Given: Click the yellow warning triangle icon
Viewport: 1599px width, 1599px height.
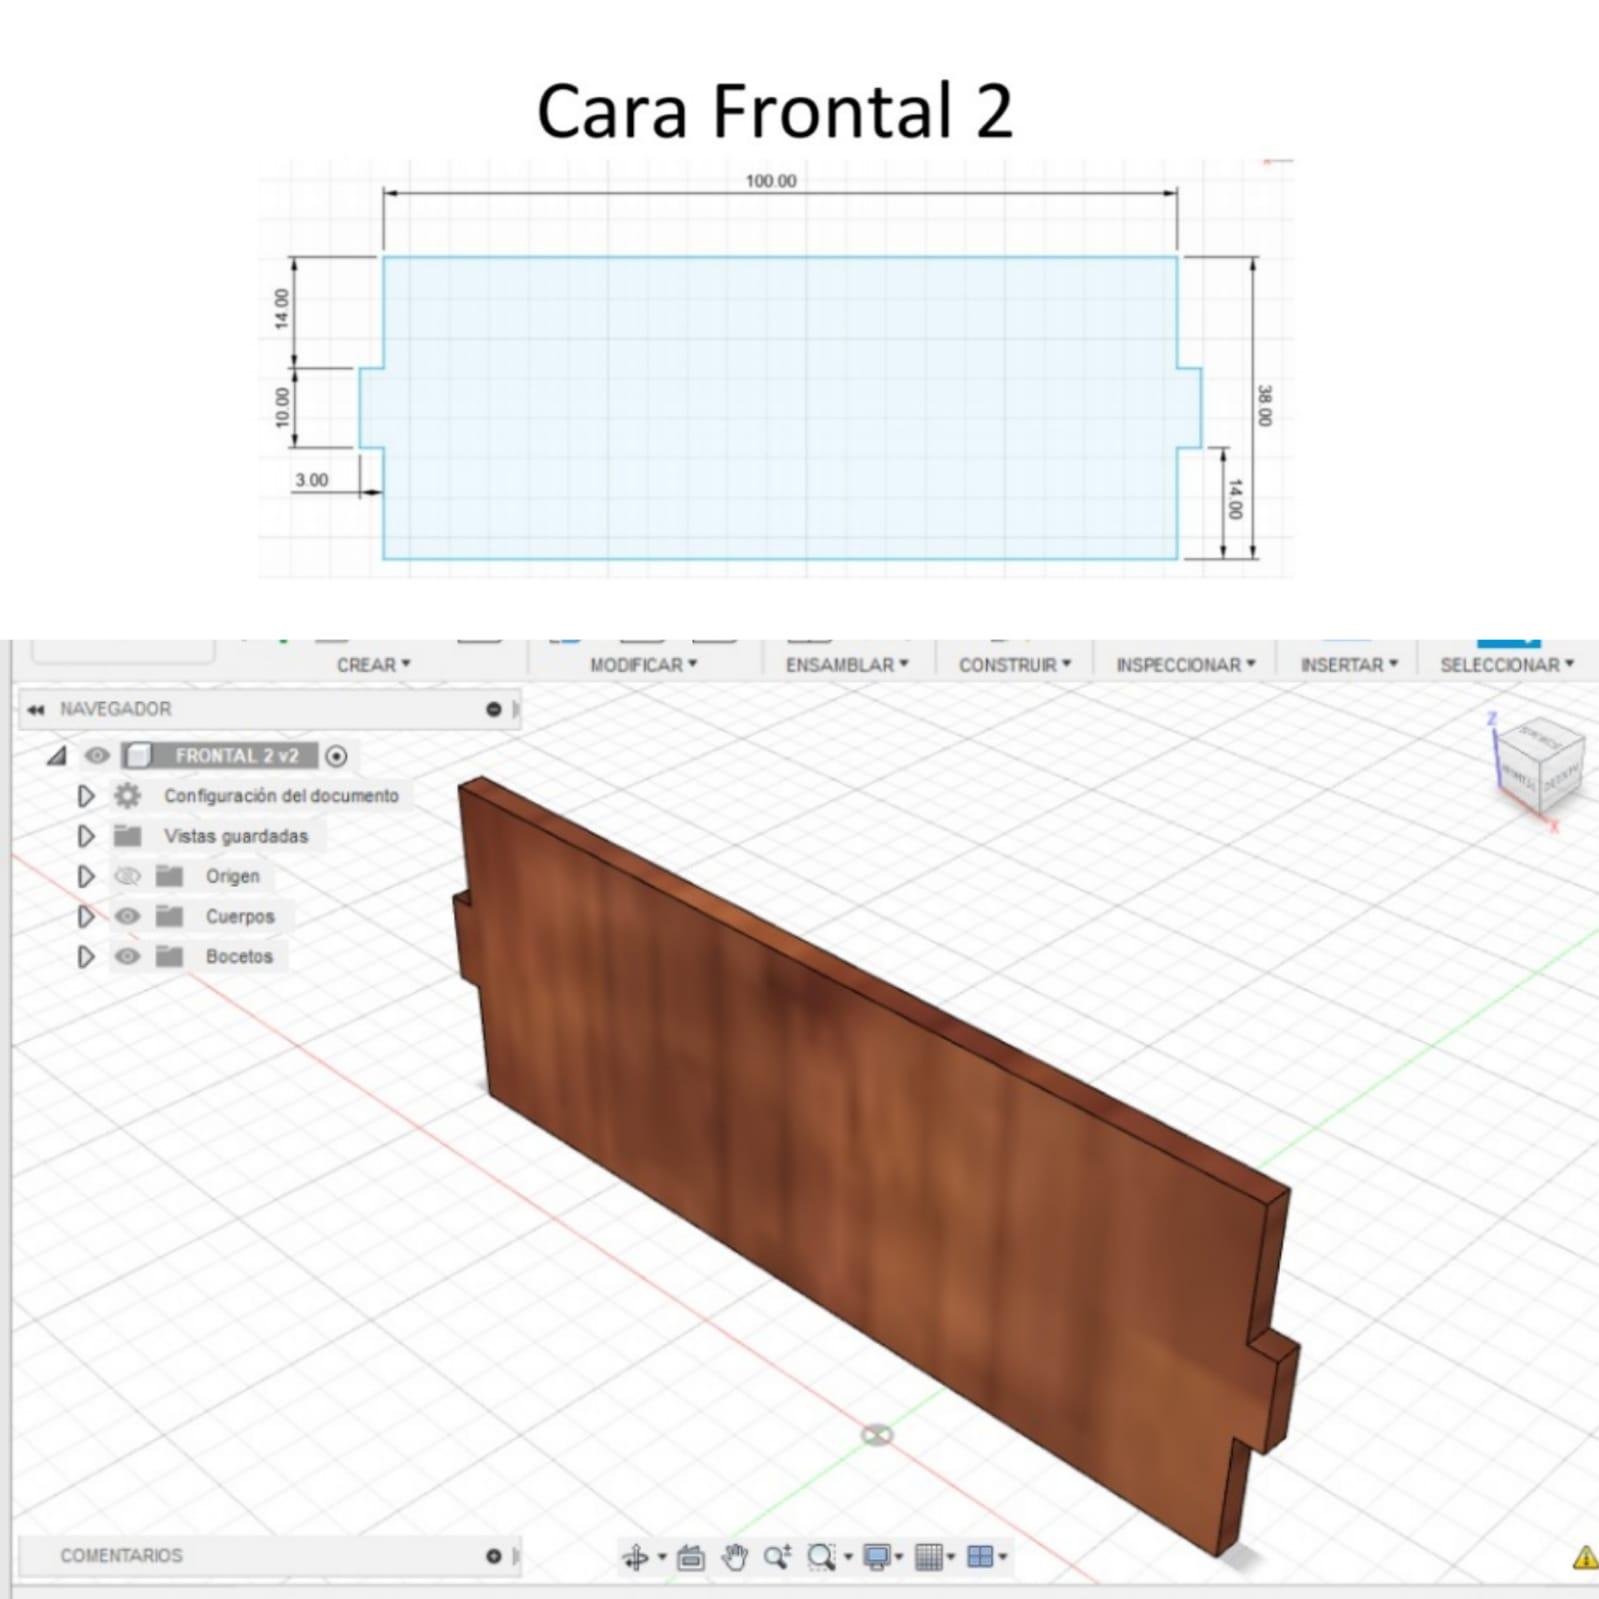Looking at the screenshot, I should 1586,1557.
